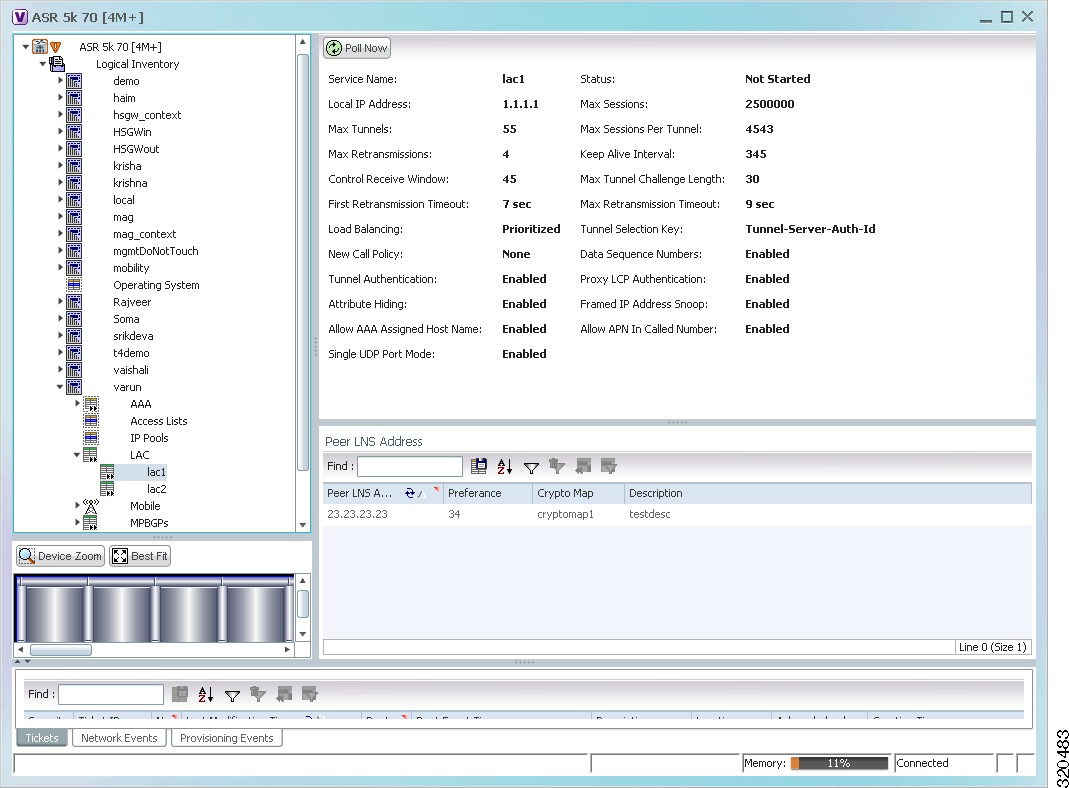1069x788 pixels.
Task: Click the Logical Inventory icon
Action: click(x=57, y=64)
